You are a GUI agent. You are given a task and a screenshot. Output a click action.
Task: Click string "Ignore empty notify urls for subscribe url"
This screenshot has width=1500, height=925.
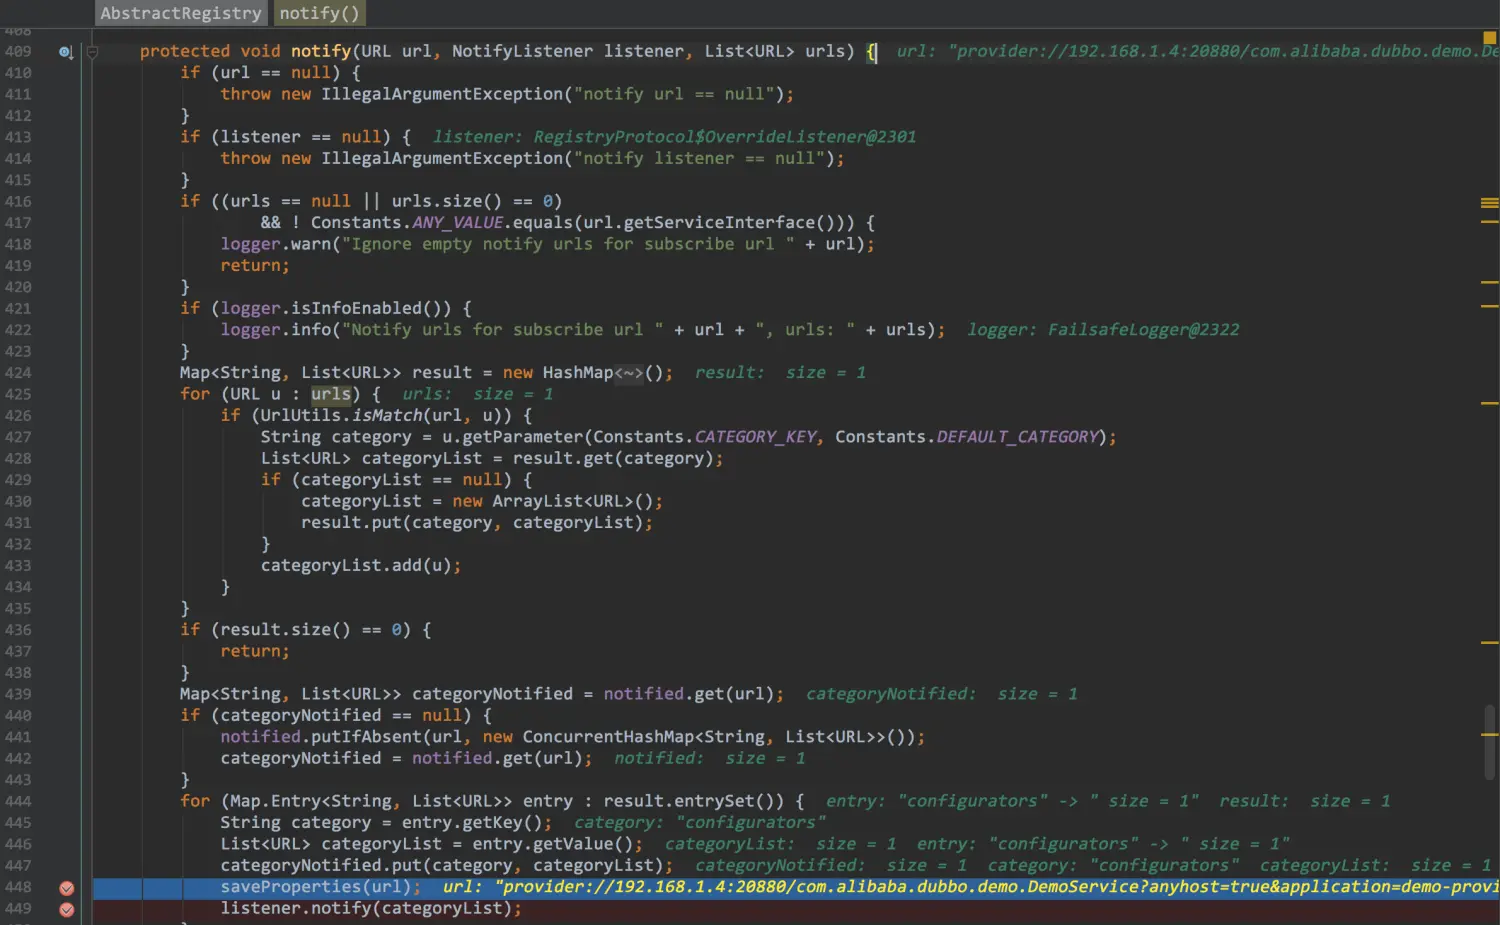(568, 244)
